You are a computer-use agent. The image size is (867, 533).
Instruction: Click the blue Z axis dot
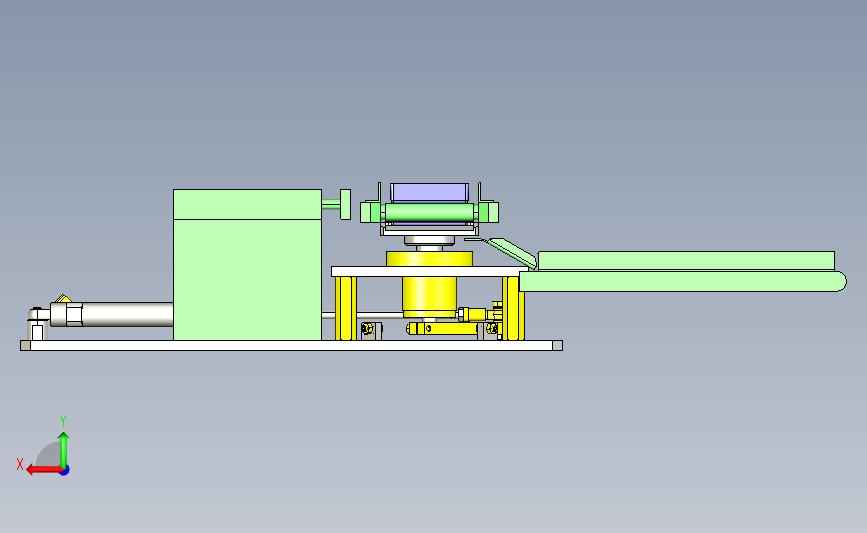click(65, 471)
